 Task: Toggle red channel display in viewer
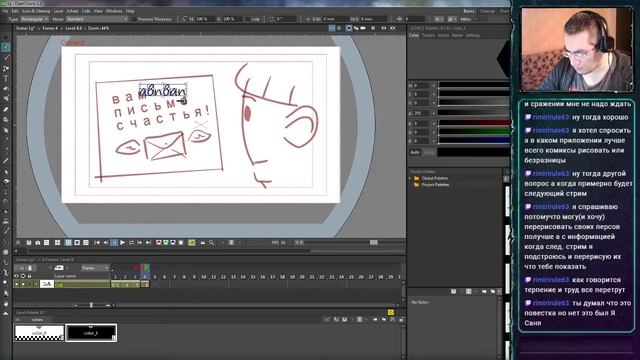159,242
